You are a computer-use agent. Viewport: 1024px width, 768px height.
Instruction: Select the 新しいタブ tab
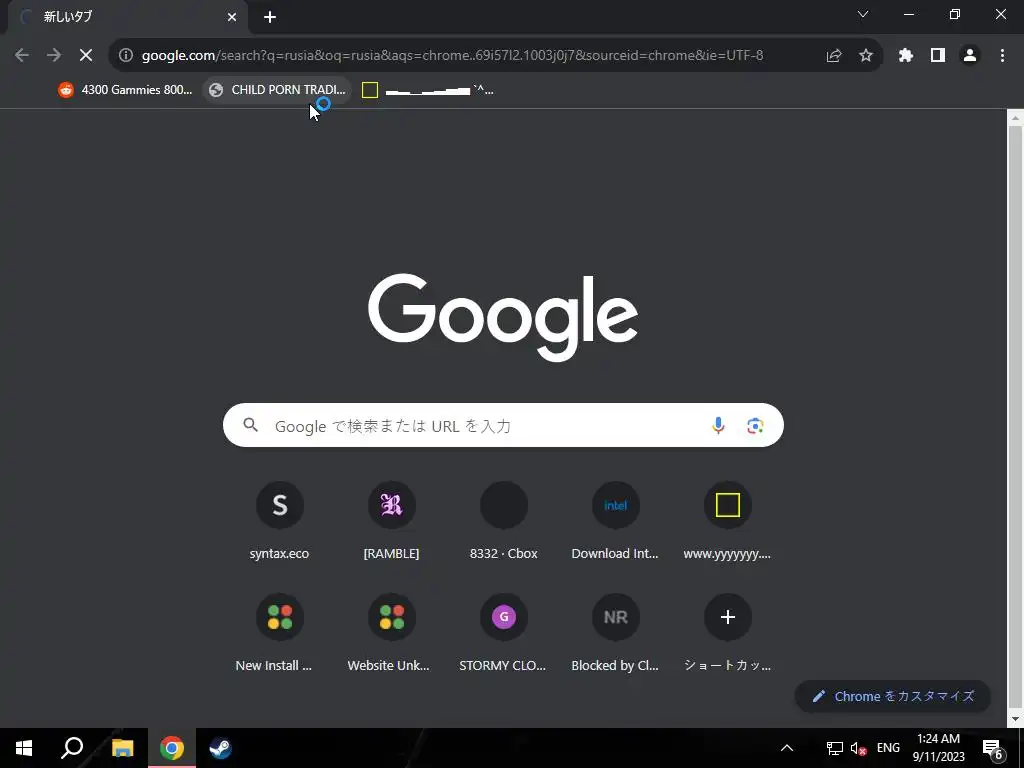click(127, 17)
